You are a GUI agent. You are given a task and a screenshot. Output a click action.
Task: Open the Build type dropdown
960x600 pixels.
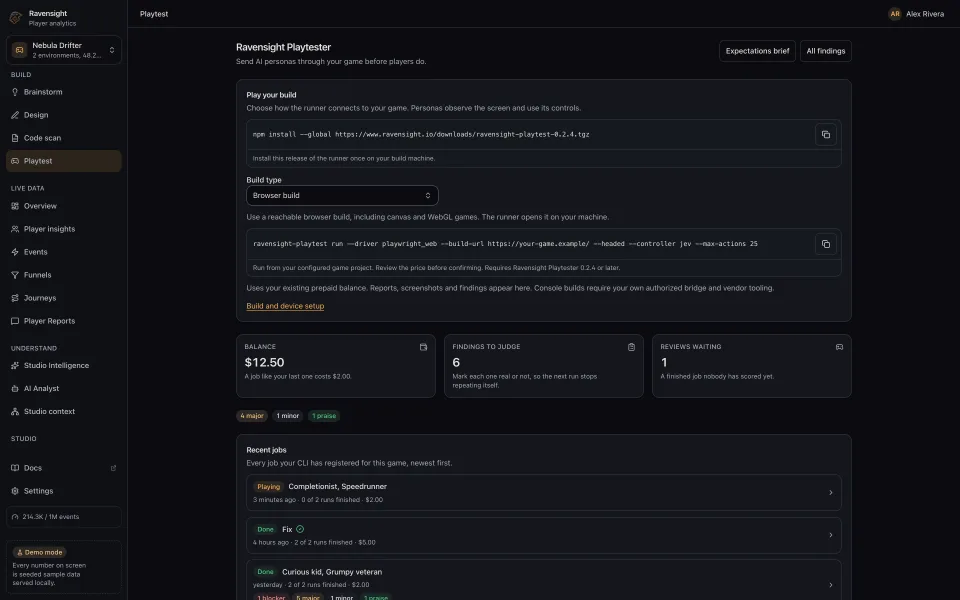[x=342, y=195]
